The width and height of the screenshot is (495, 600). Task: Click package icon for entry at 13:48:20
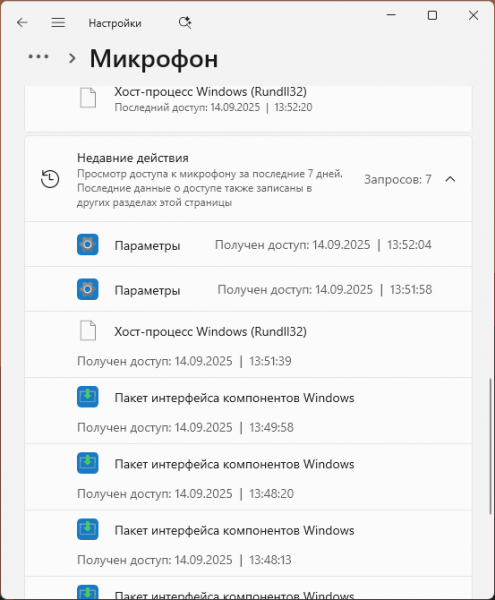tap(88, 463)
